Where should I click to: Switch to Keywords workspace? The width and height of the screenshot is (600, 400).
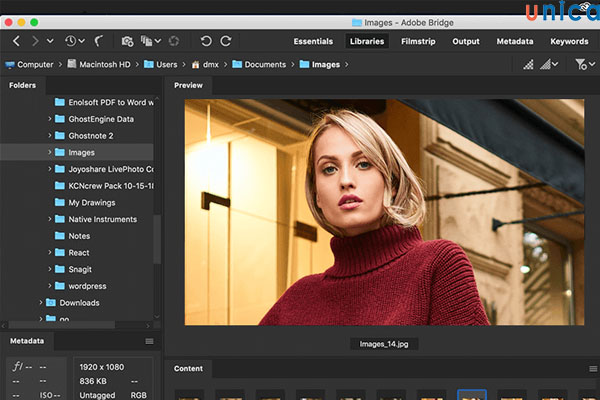pyautogui.click(x=569, y=41)
